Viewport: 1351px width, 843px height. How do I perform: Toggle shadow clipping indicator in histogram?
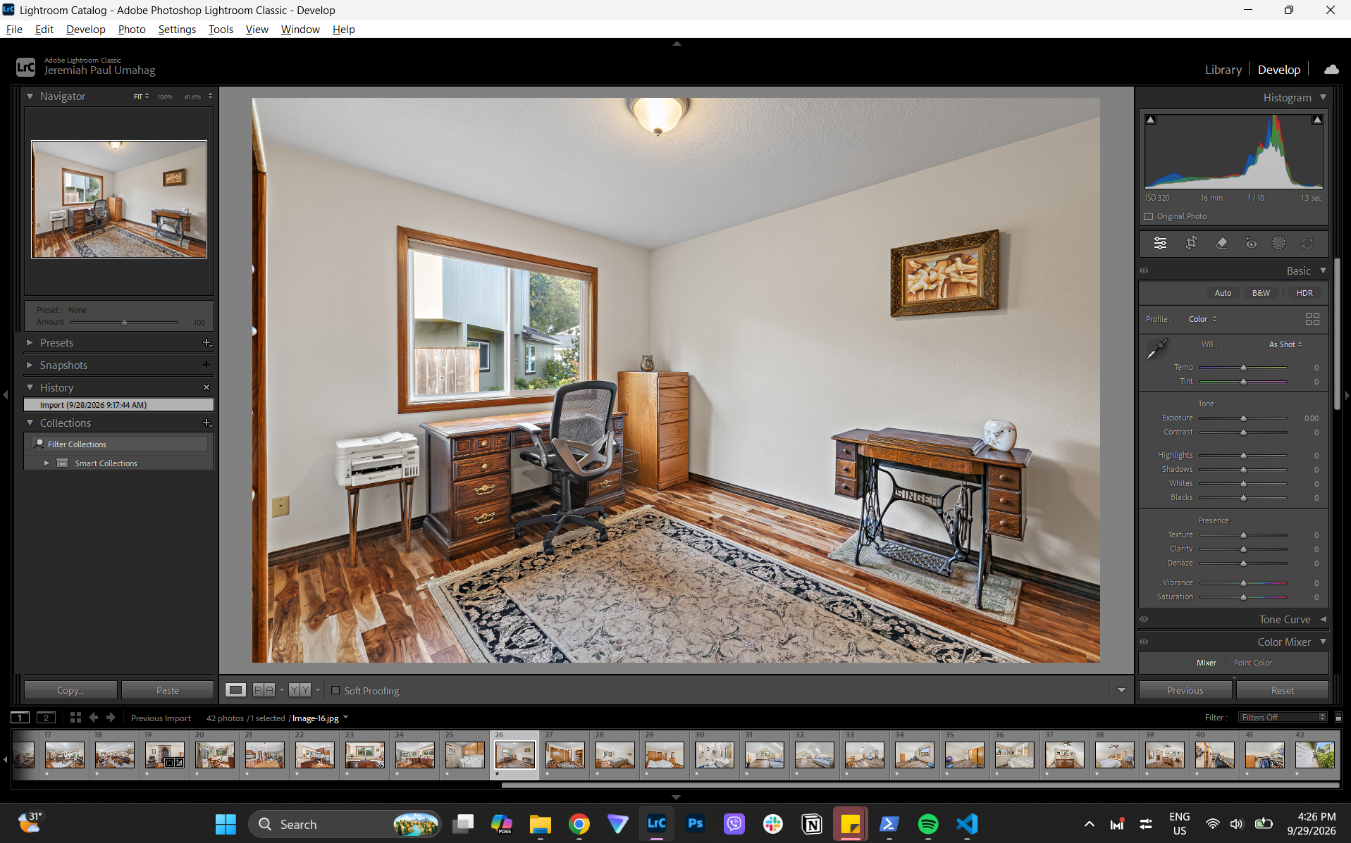pyautogui.click(x=1150, y=120)
